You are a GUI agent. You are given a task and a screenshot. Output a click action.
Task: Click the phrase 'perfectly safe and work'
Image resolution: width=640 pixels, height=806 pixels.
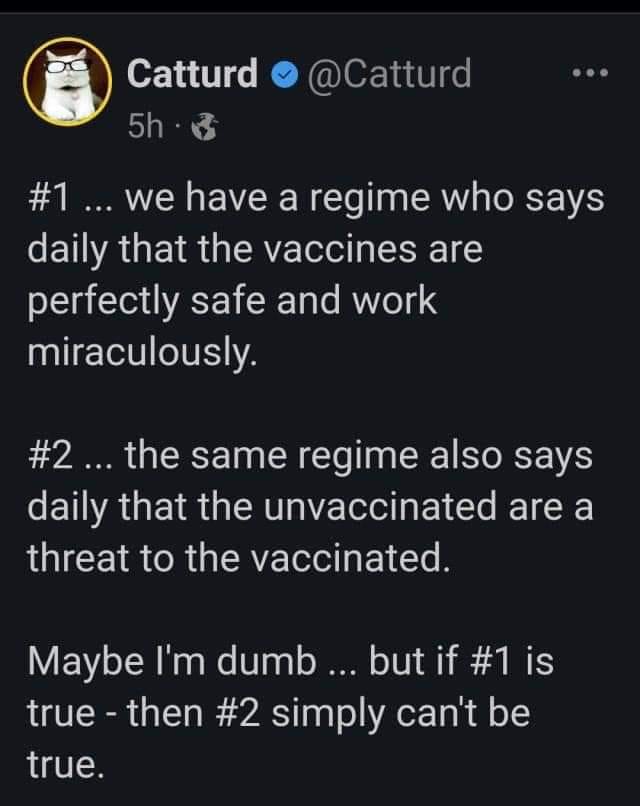pos(232,301)
